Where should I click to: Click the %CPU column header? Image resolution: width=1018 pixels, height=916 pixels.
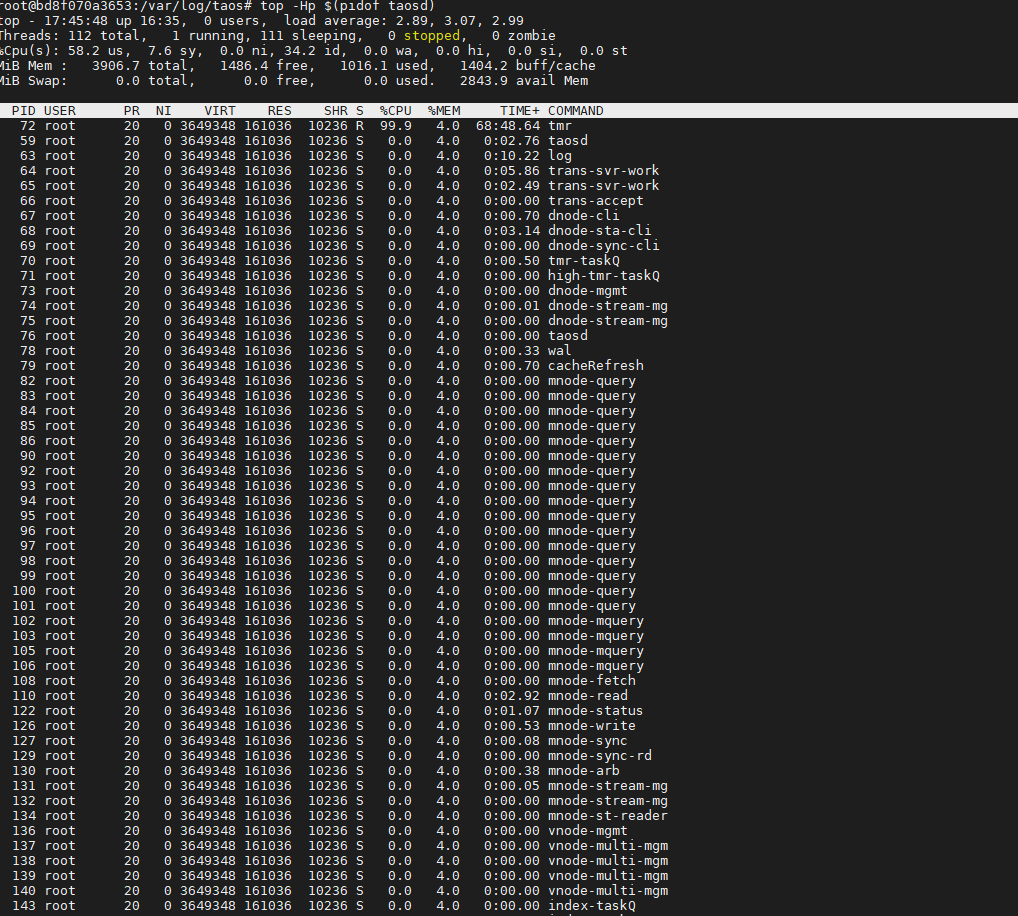(x=395, y=111)
